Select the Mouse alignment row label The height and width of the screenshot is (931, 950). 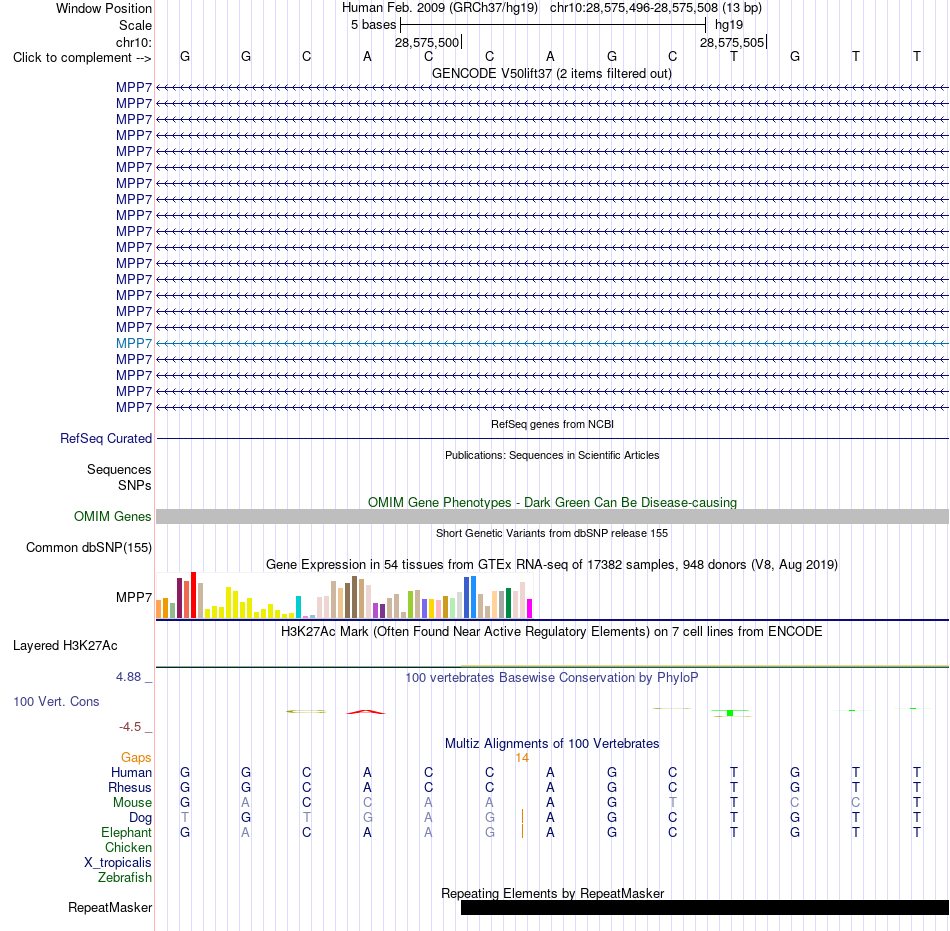(132, 803)
